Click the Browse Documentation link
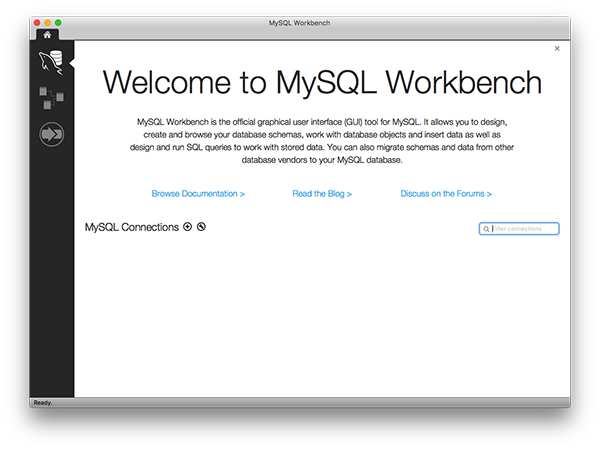This screenshot has width=600, height=450. point(198,194)
